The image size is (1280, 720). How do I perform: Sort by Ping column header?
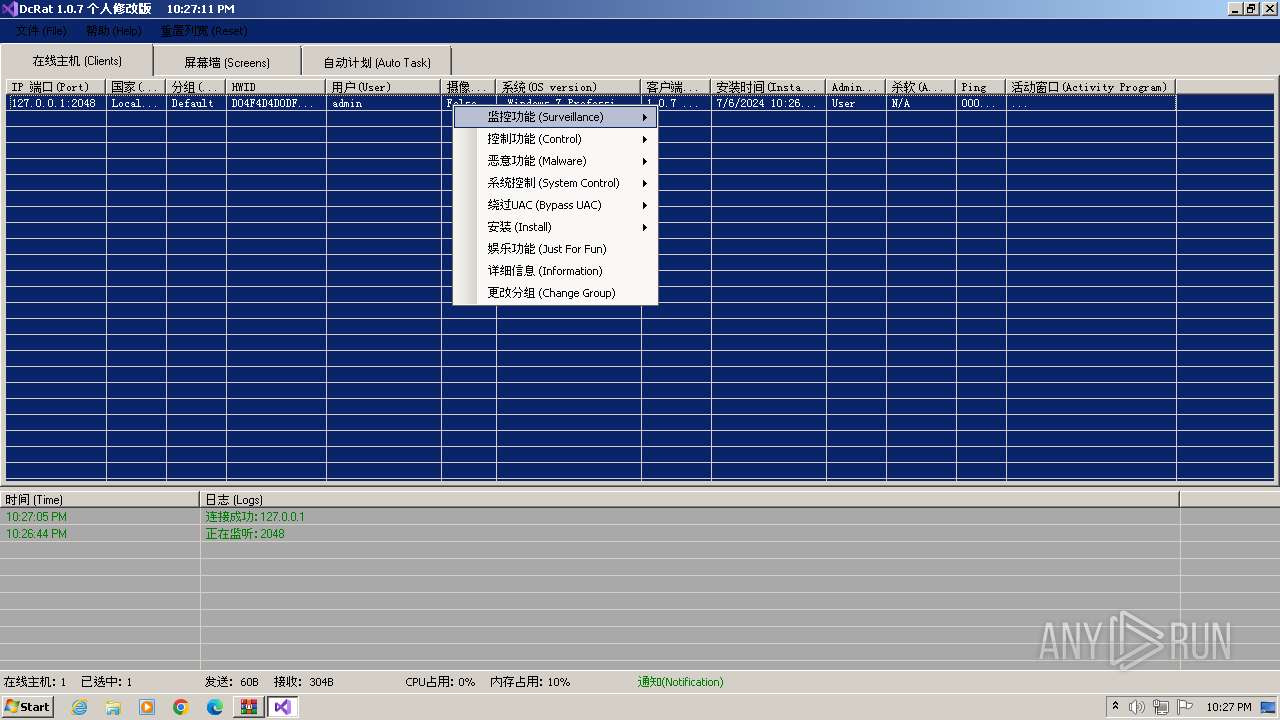(981, 87)
